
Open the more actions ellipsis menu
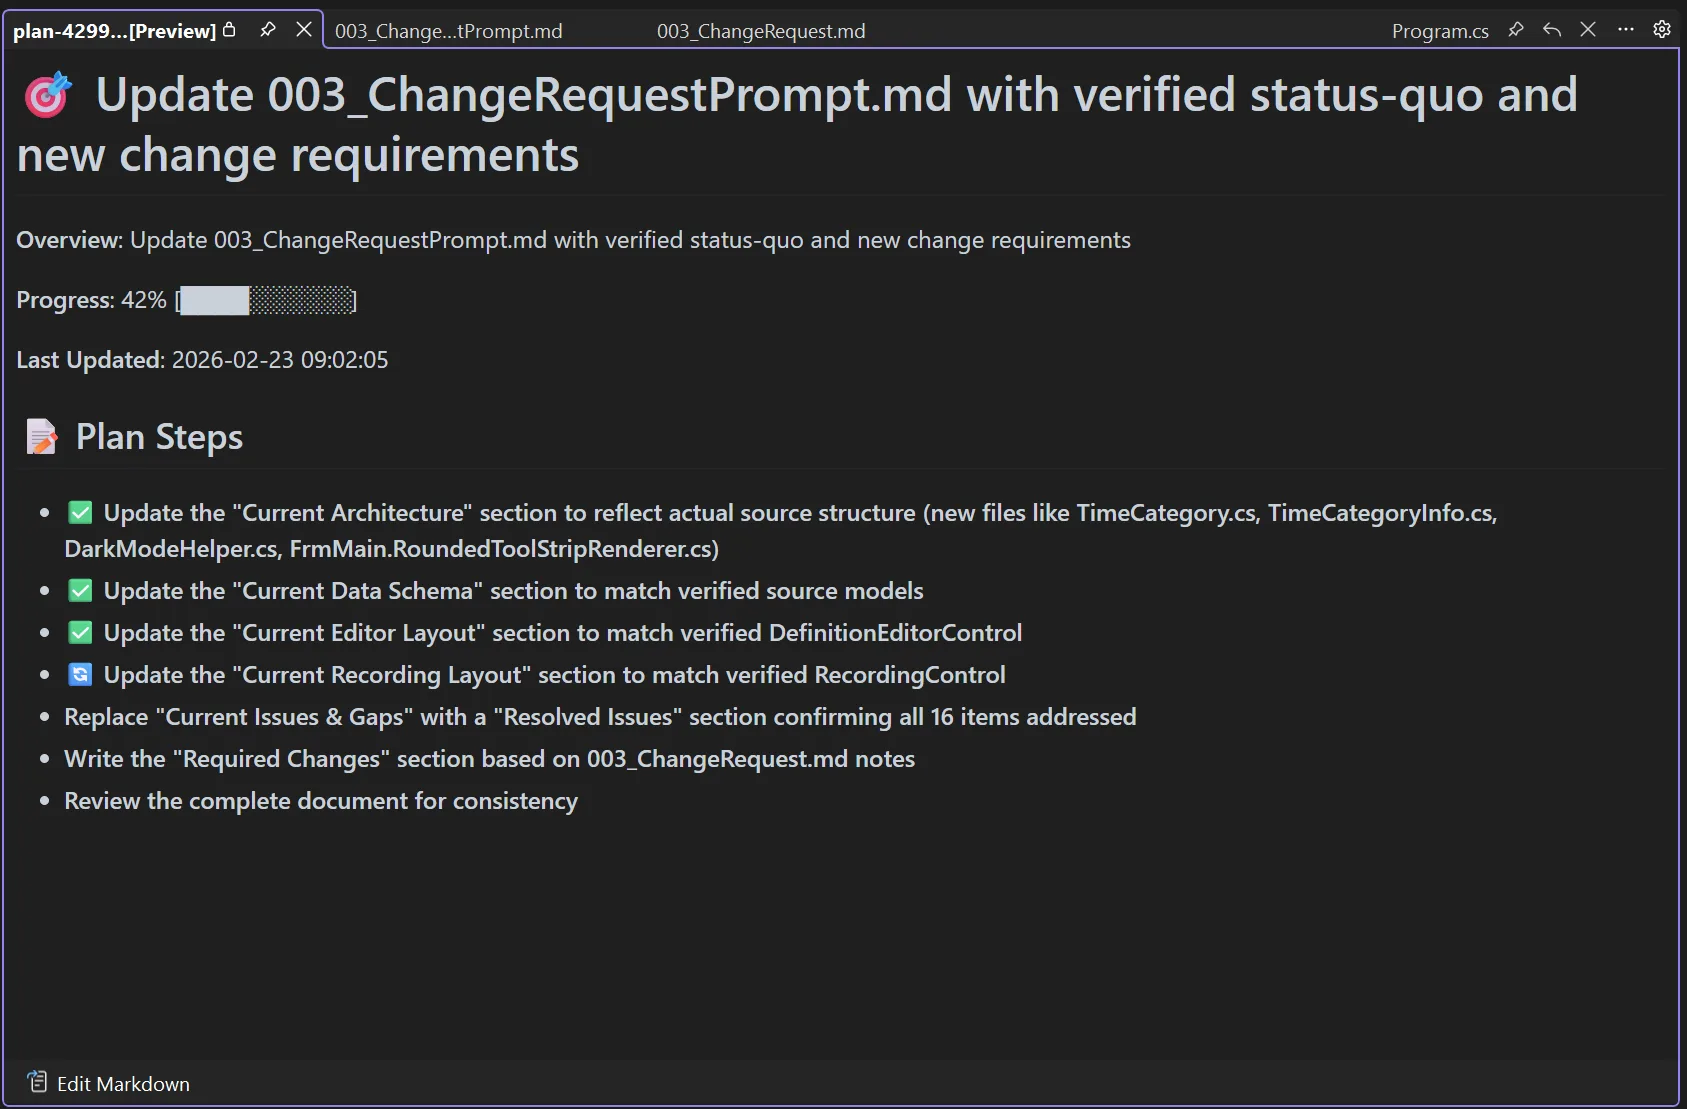1625,30
